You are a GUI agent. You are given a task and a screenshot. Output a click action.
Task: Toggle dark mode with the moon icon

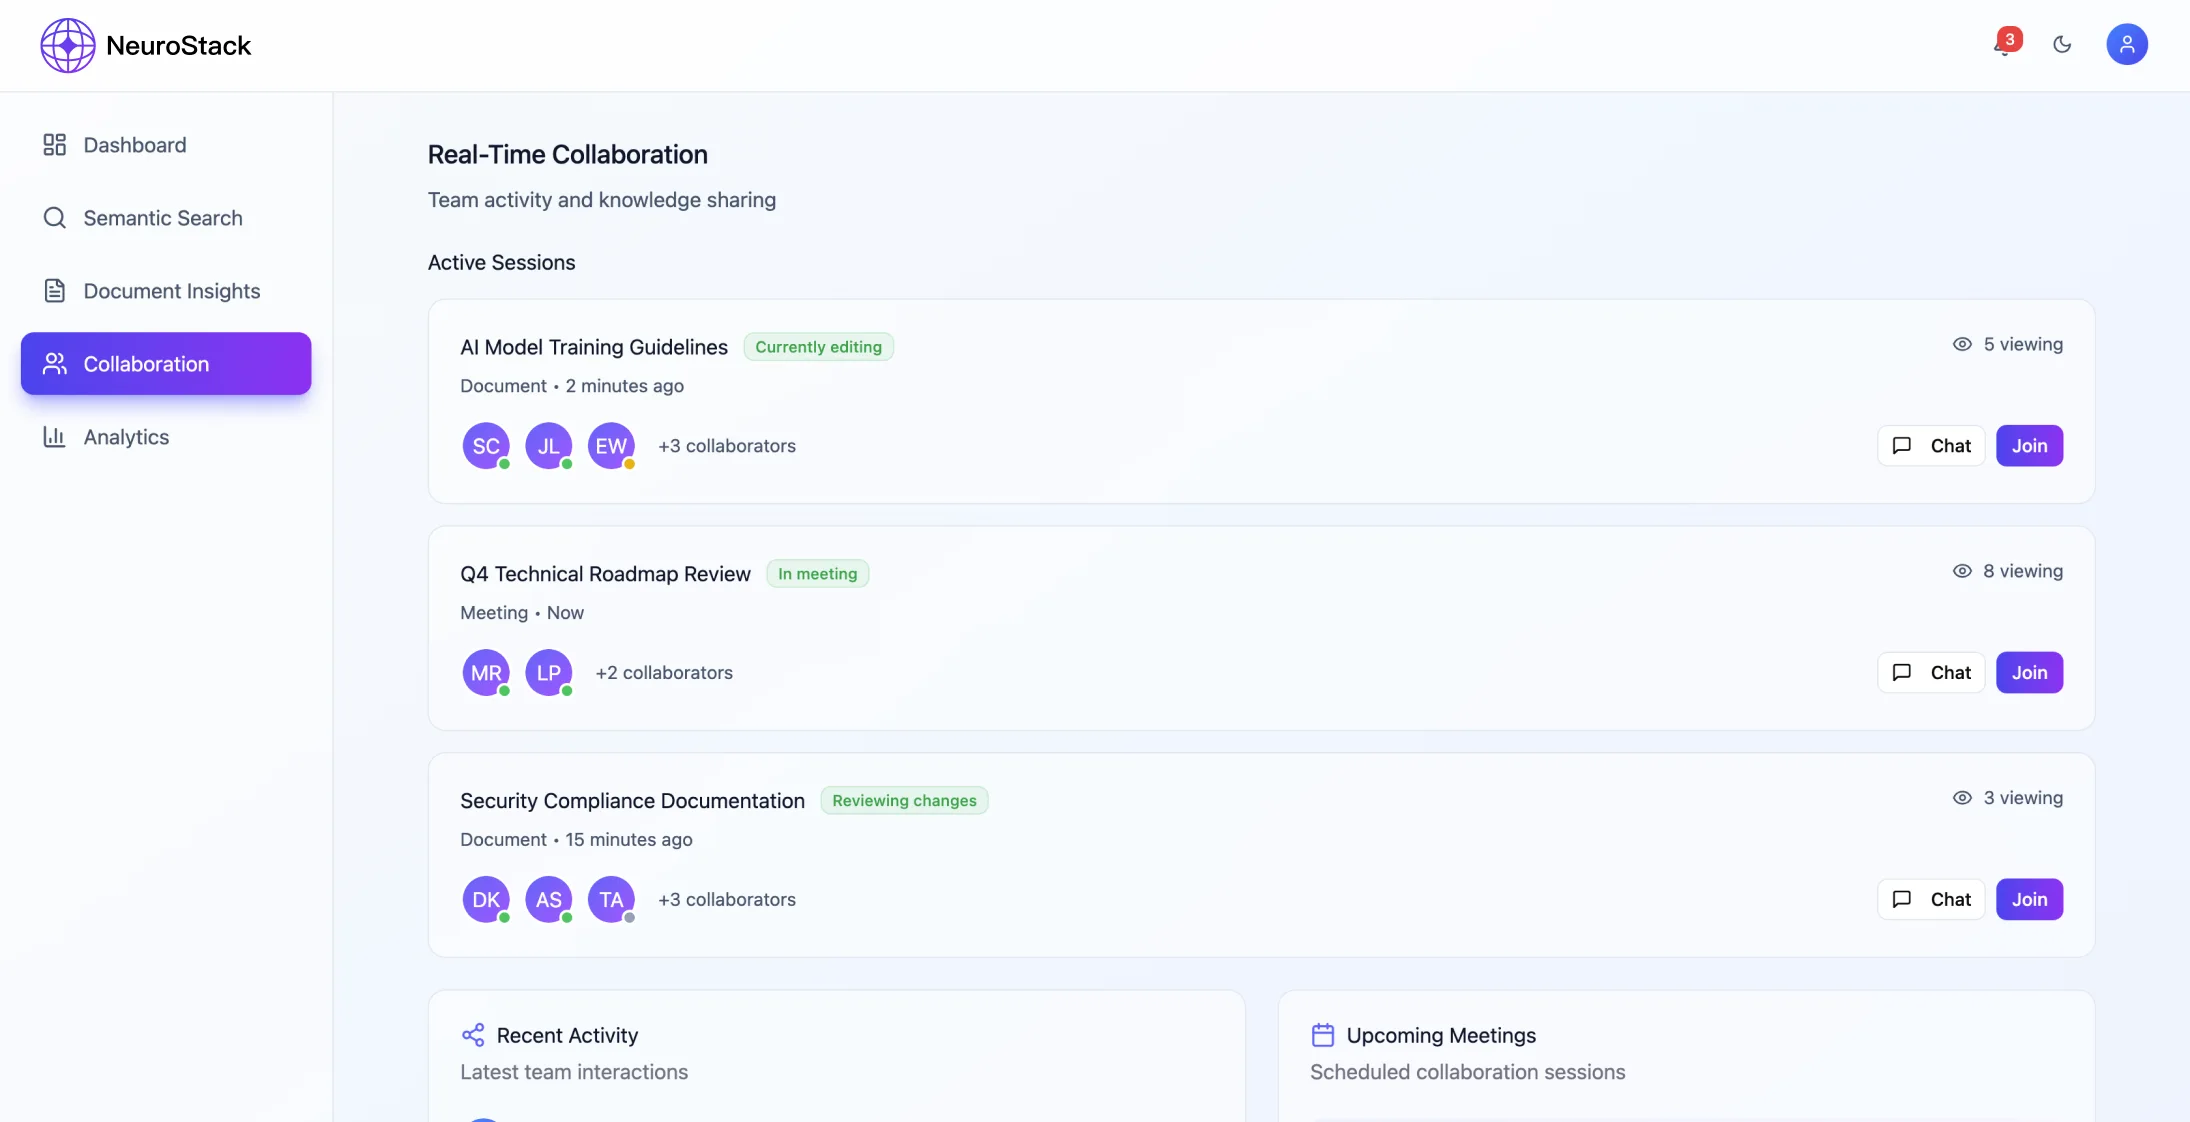[2062, 45]
